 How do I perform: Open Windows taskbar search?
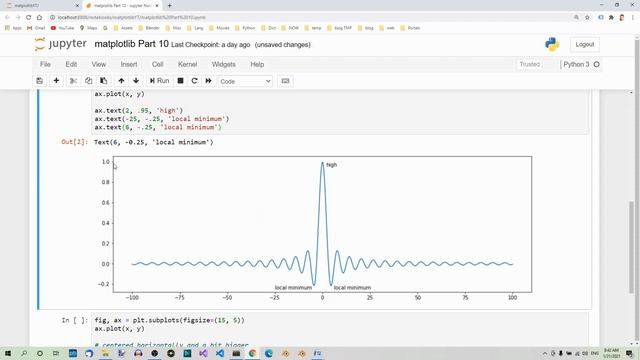tap(24, 353)
